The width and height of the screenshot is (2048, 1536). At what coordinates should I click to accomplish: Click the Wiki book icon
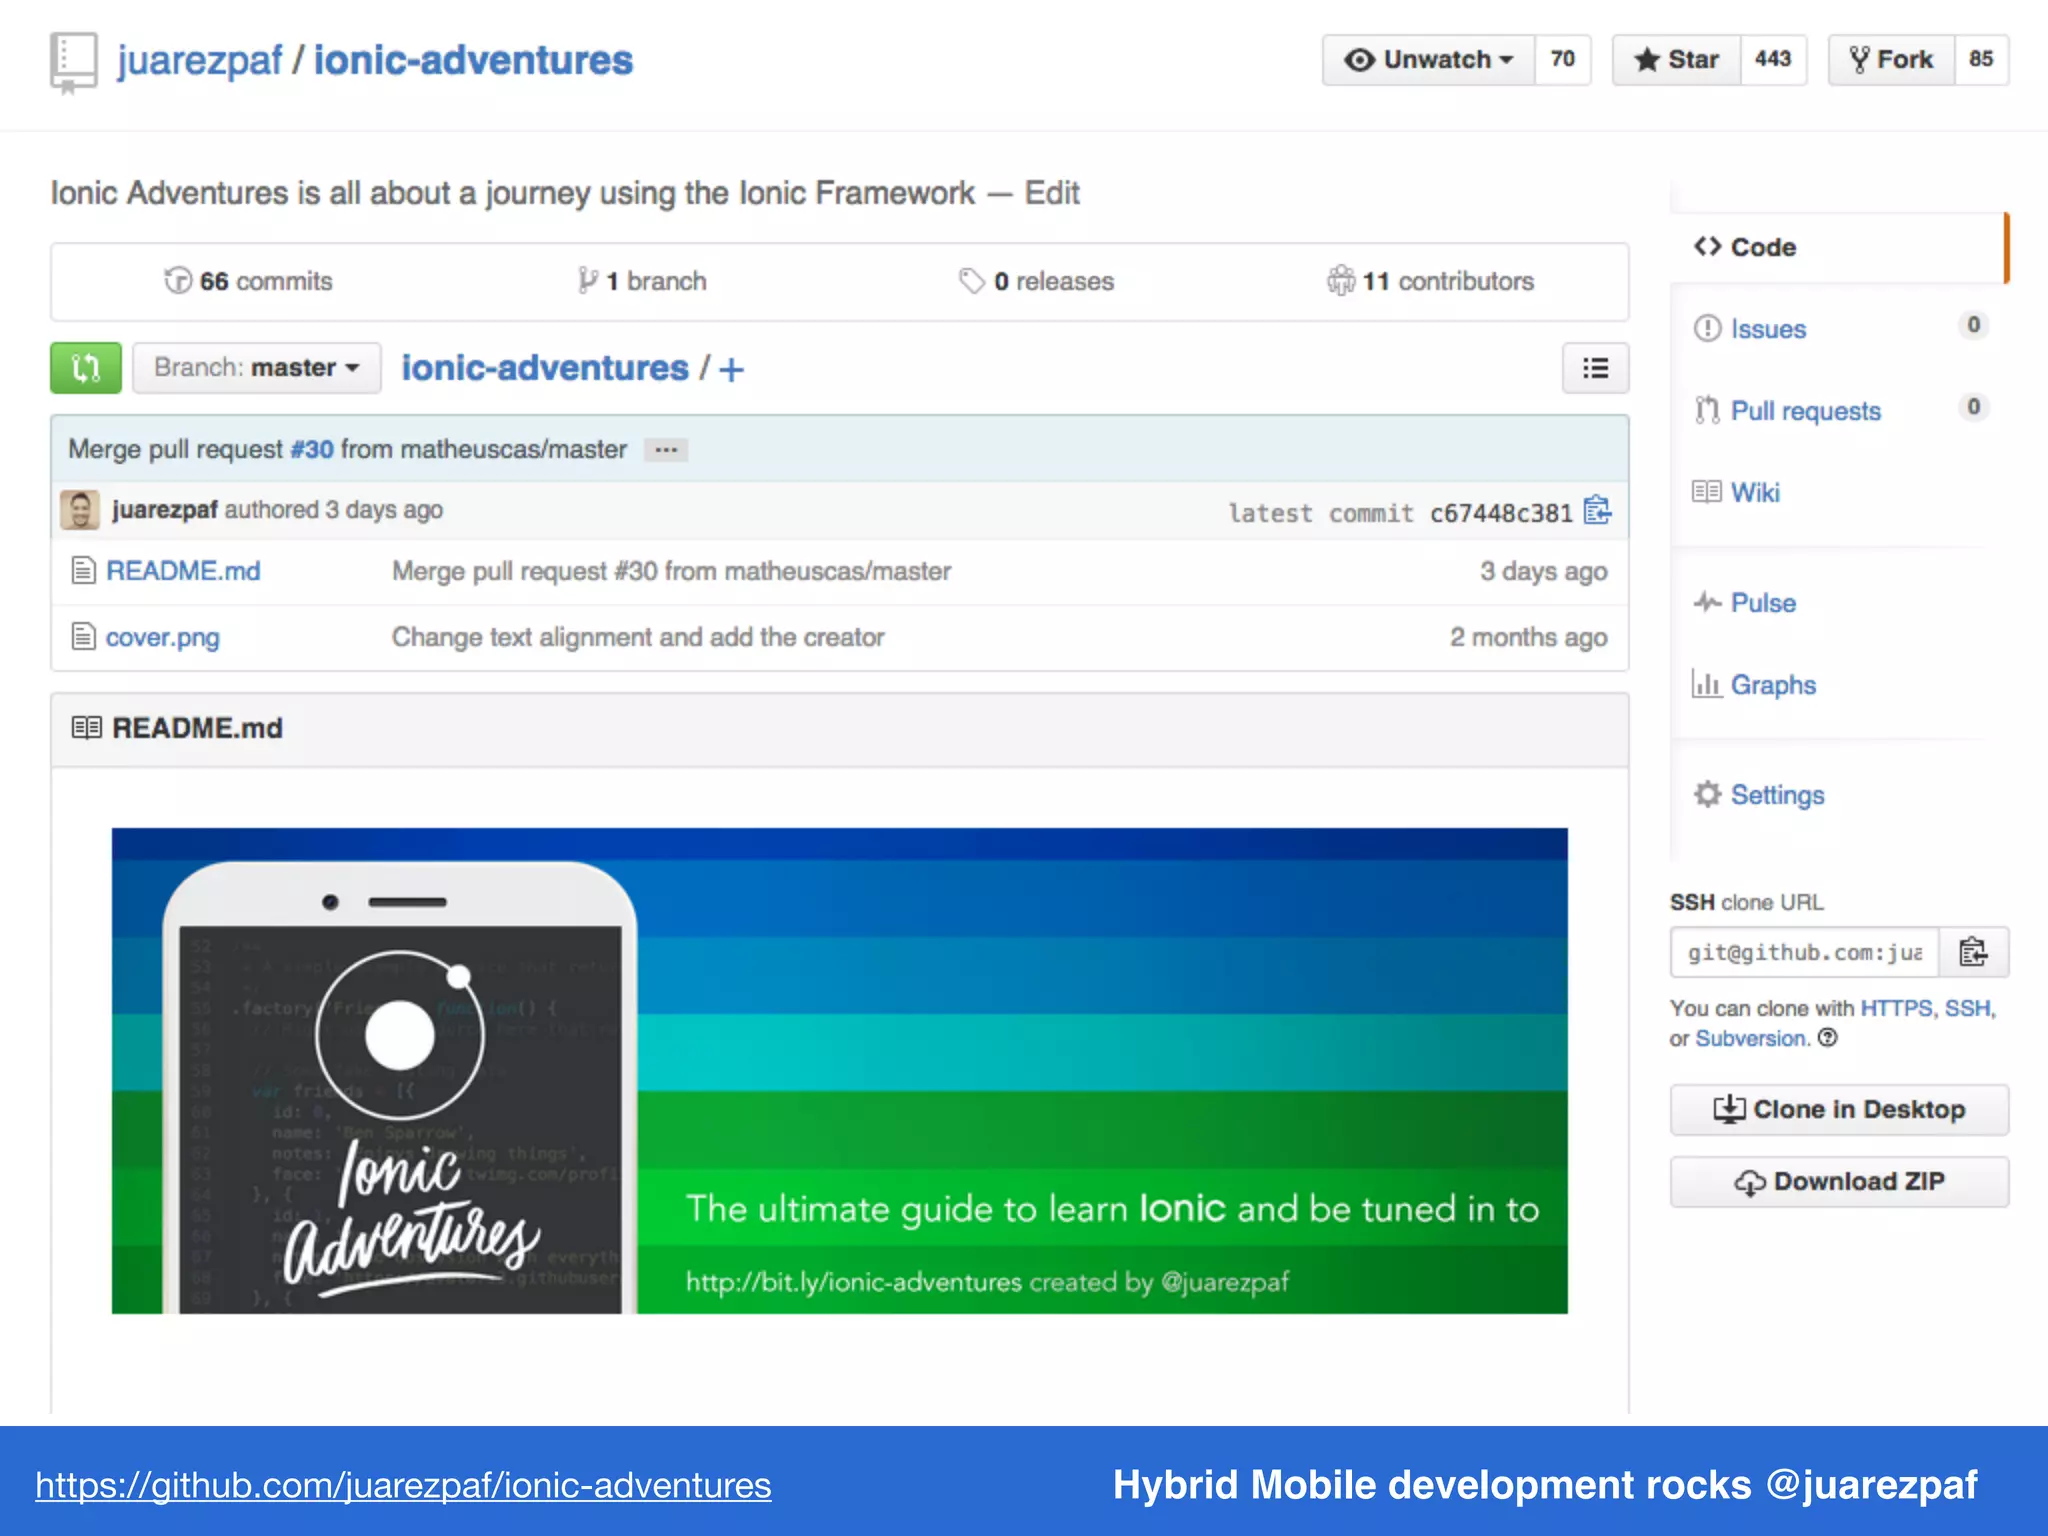[1707, 491]
